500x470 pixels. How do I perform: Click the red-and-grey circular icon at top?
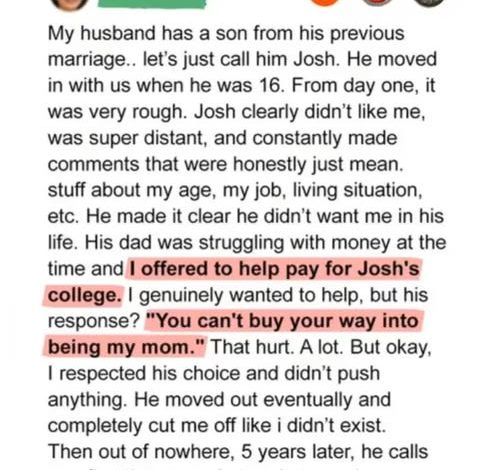[x=377, y=2]
